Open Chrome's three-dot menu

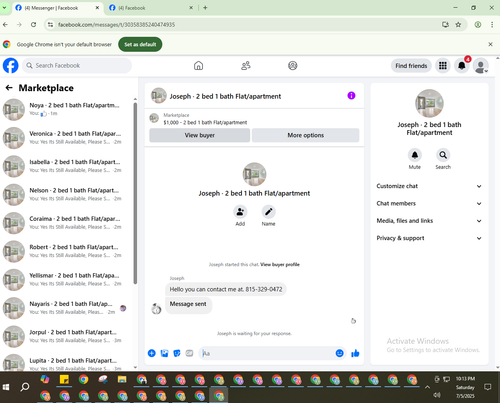pyautogui.click(x=492, y=24)
